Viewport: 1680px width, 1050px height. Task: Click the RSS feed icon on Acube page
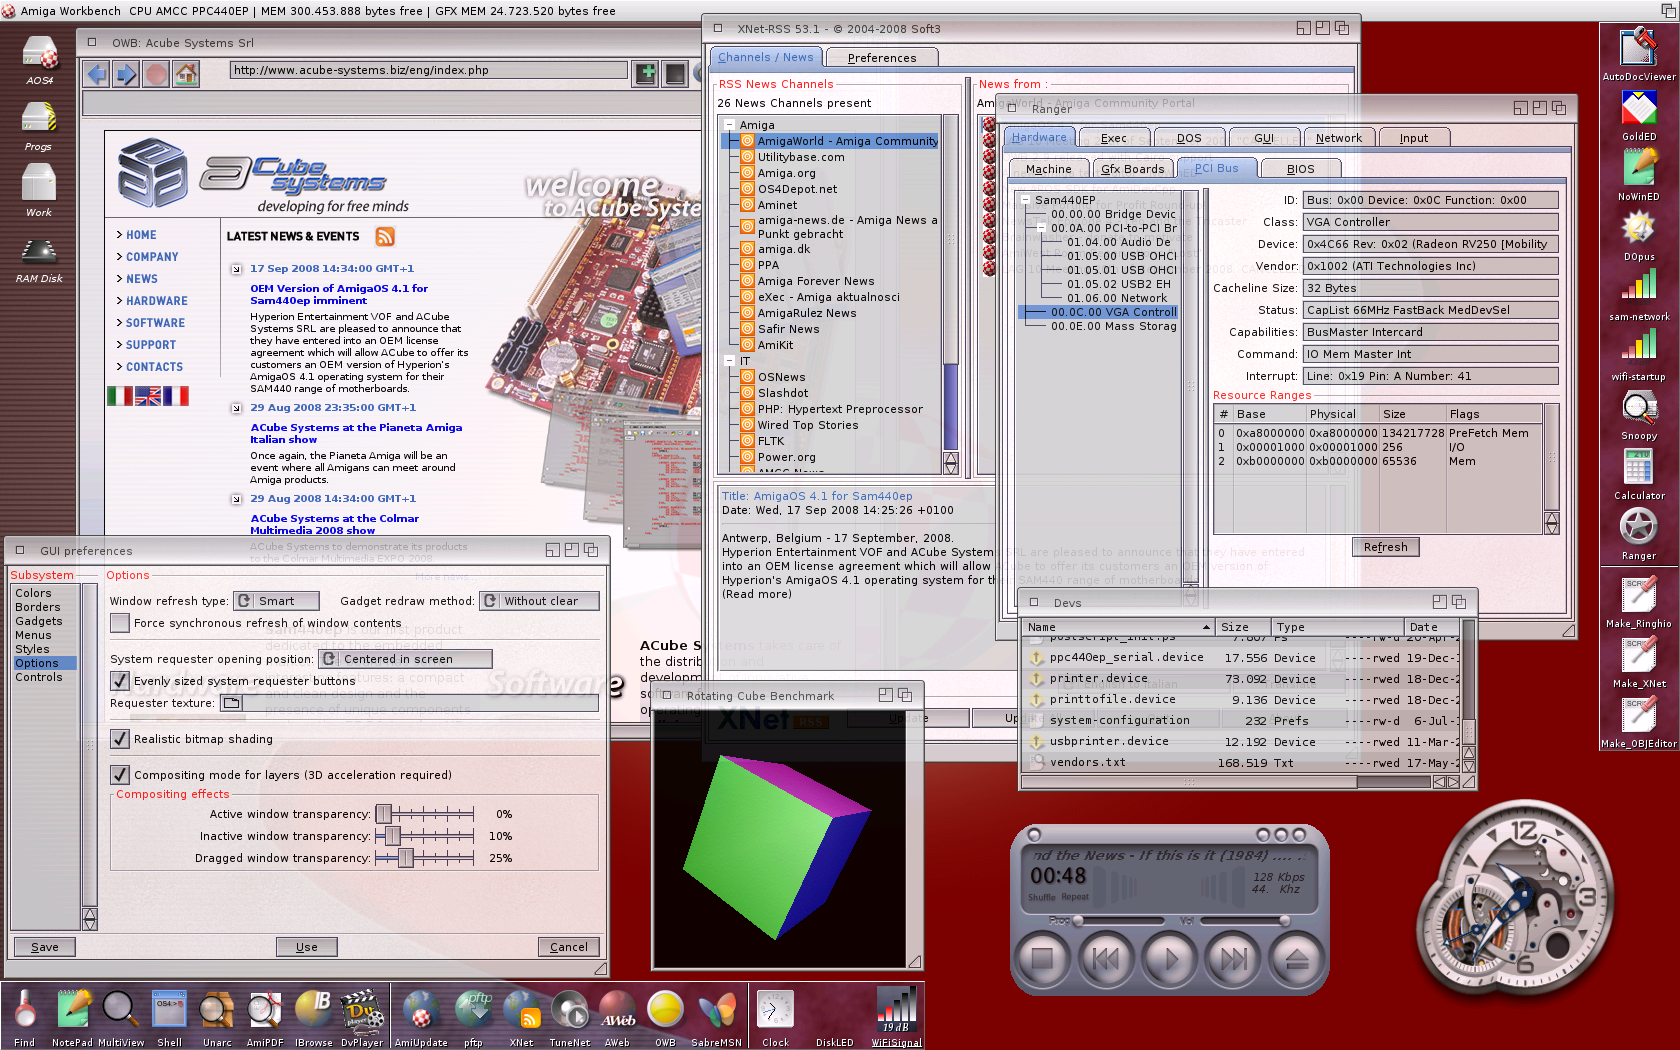click(x=385, y=236)
